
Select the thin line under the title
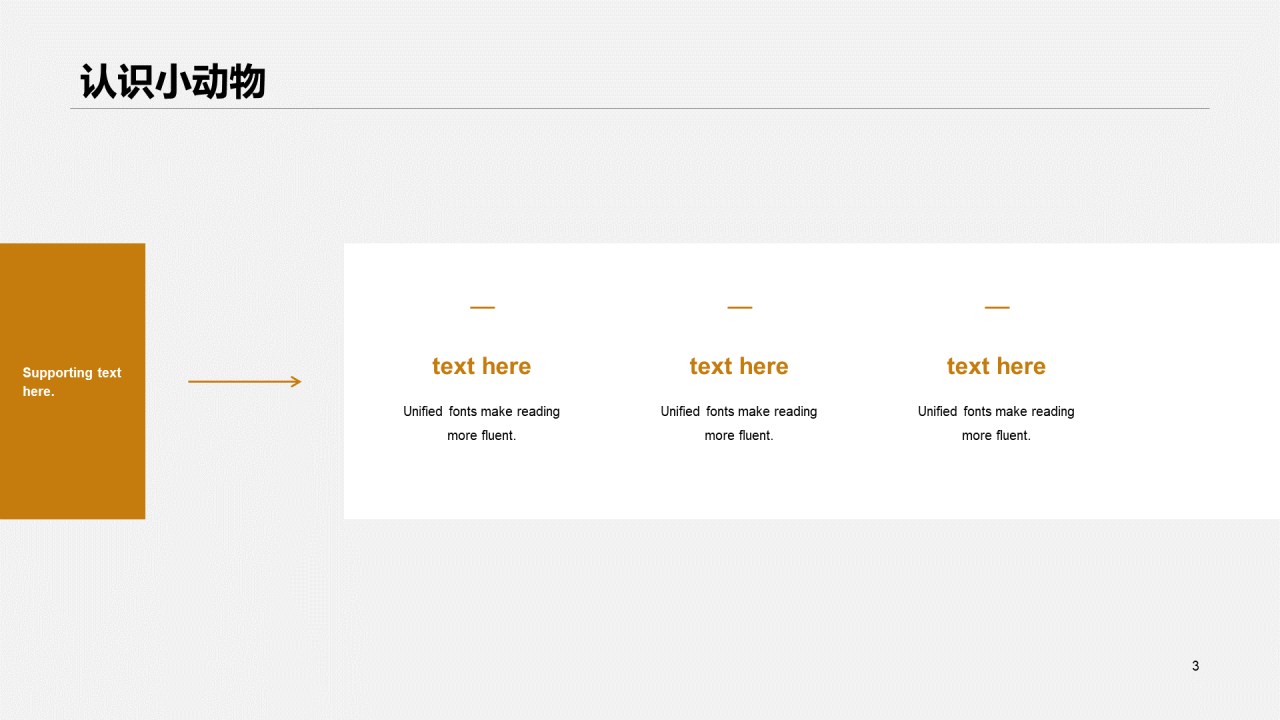point(640,108)
